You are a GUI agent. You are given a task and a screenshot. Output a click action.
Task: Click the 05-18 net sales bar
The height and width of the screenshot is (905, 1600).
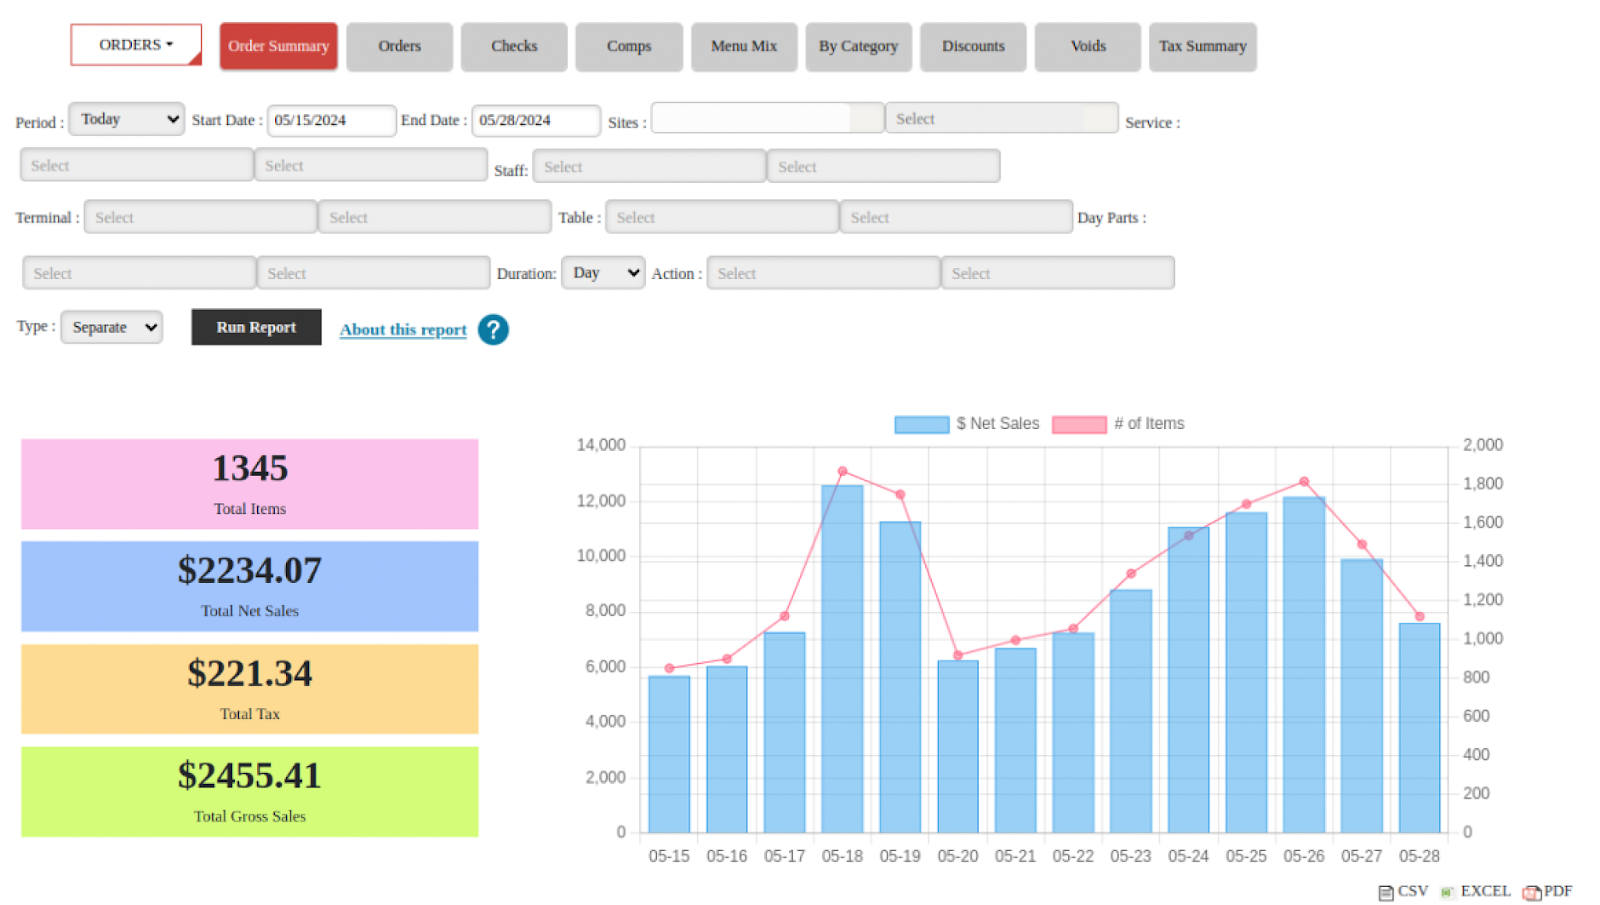(x=842, y=660)
